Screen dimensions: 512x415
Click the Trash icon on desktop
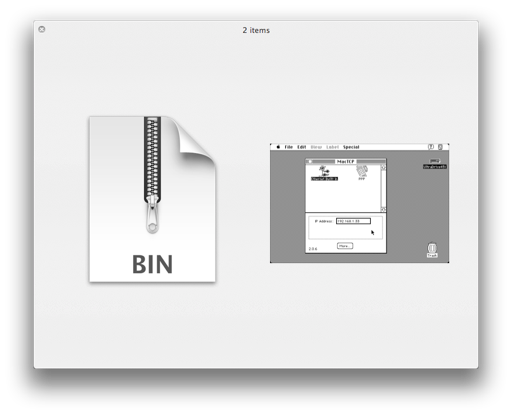432,250
